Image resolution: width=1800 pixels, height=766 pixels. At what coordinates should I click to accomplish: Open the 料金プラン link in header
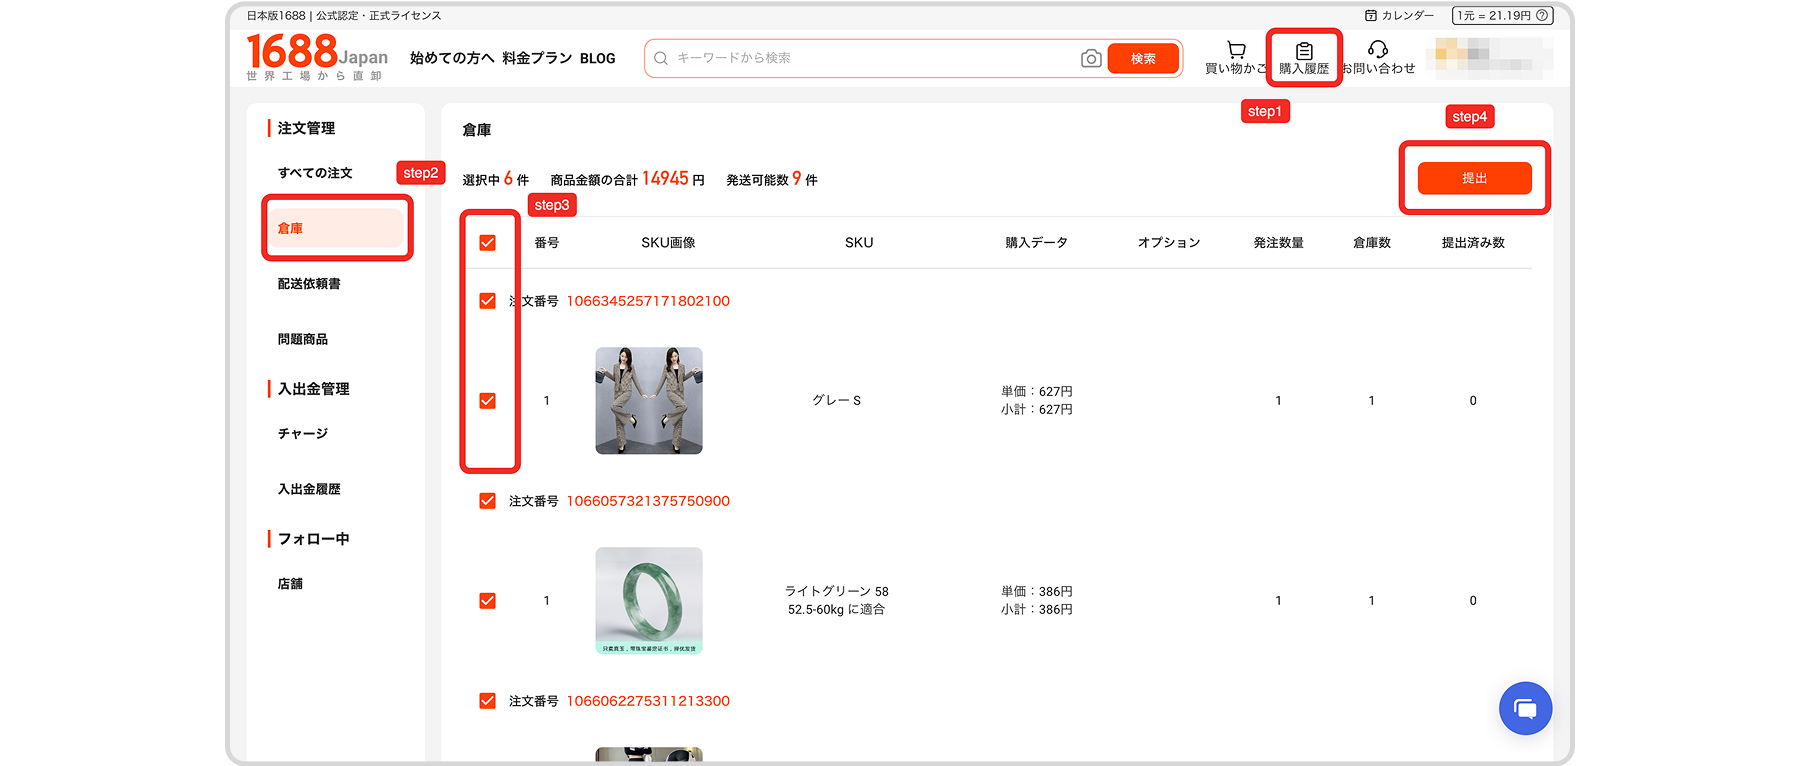pos(537,59)
